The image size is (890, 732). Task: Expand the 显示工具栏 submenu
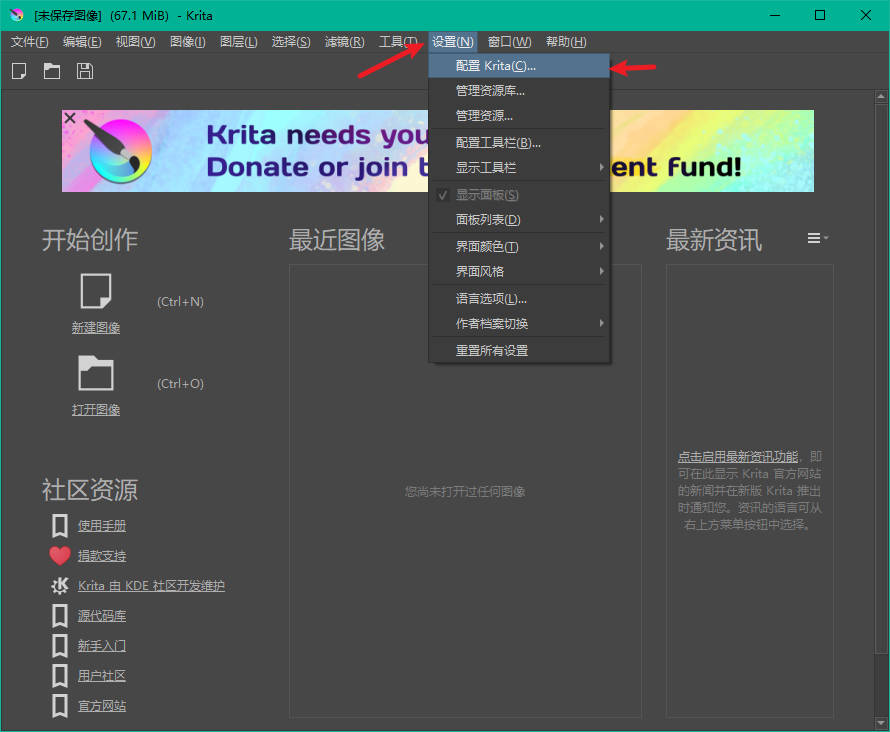pyautogui.click(x=519, y=168)
